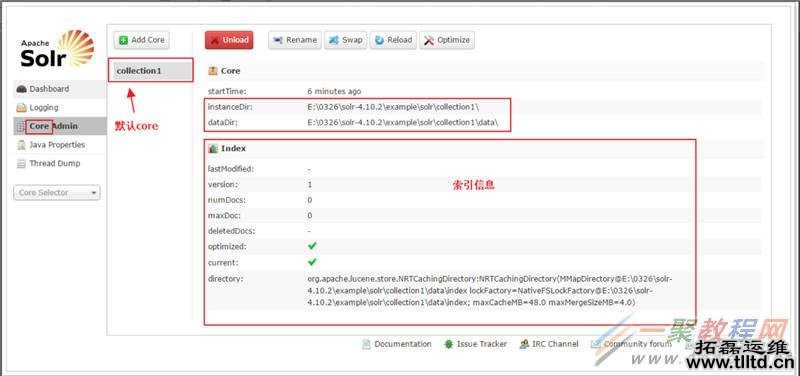Click green plus icon on Add Core
800x376 pixels.
tap(123, 40)
